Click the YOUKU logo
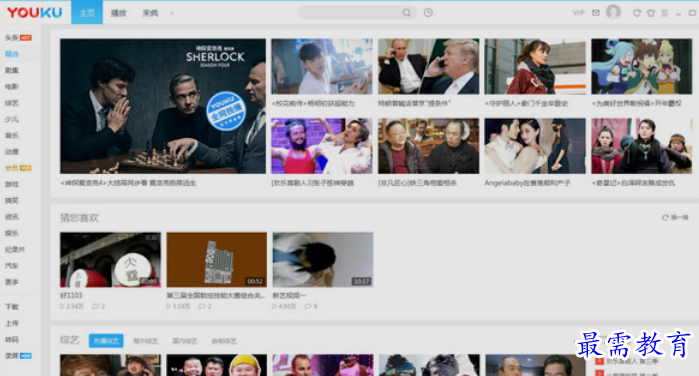The width and height of the screenshot is (699, 376). point(35,12)
